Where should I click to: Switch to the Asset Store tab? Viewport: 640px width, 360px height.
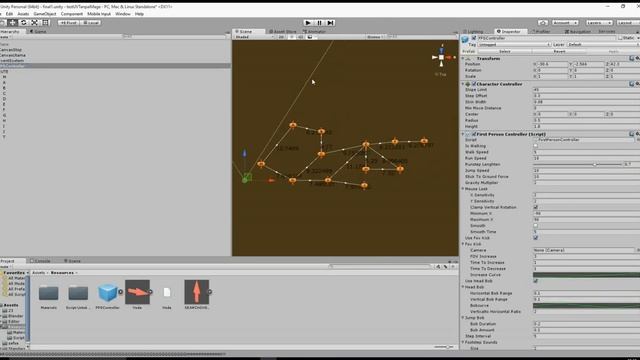pyautogui.click(x=283, y=31)
